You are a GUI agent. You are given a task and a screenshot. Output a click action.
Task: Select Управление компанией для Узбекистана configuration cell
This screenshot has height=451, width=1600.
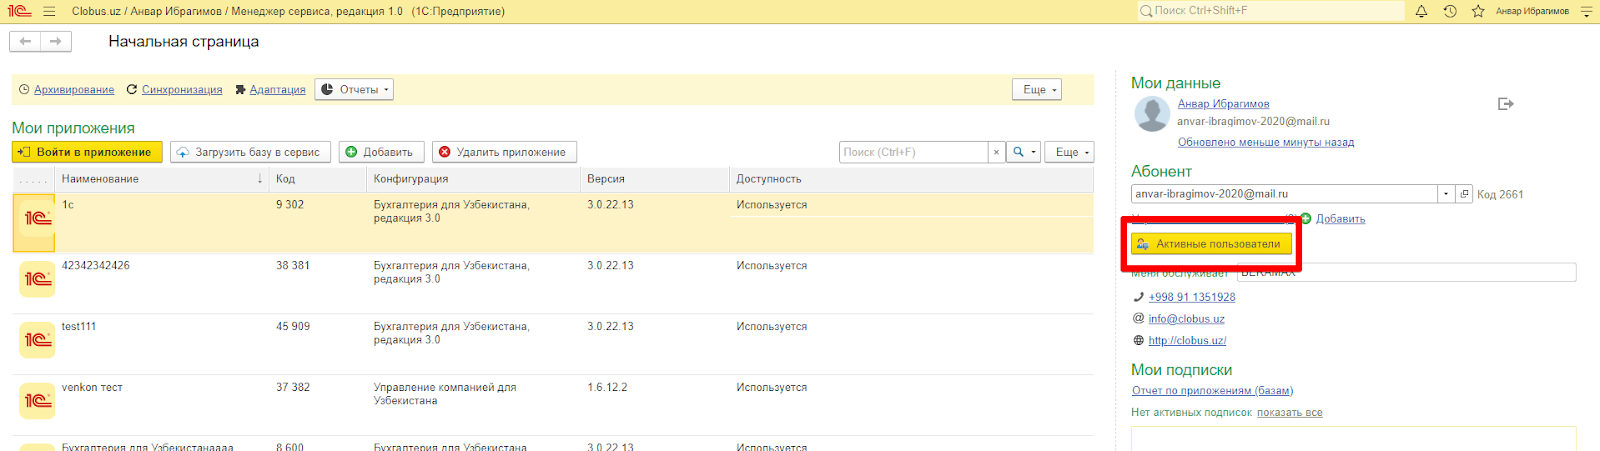445,394
